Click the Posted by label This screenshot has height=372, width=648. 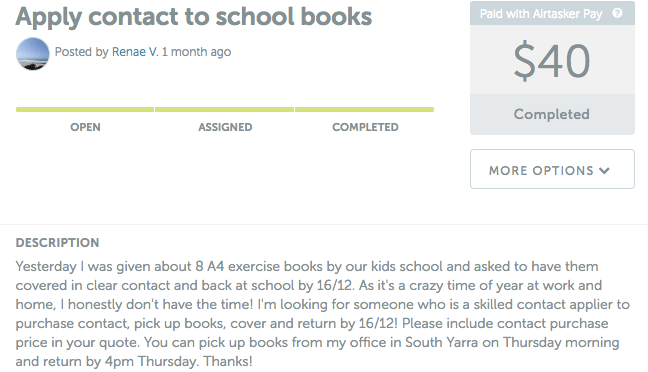81,52
